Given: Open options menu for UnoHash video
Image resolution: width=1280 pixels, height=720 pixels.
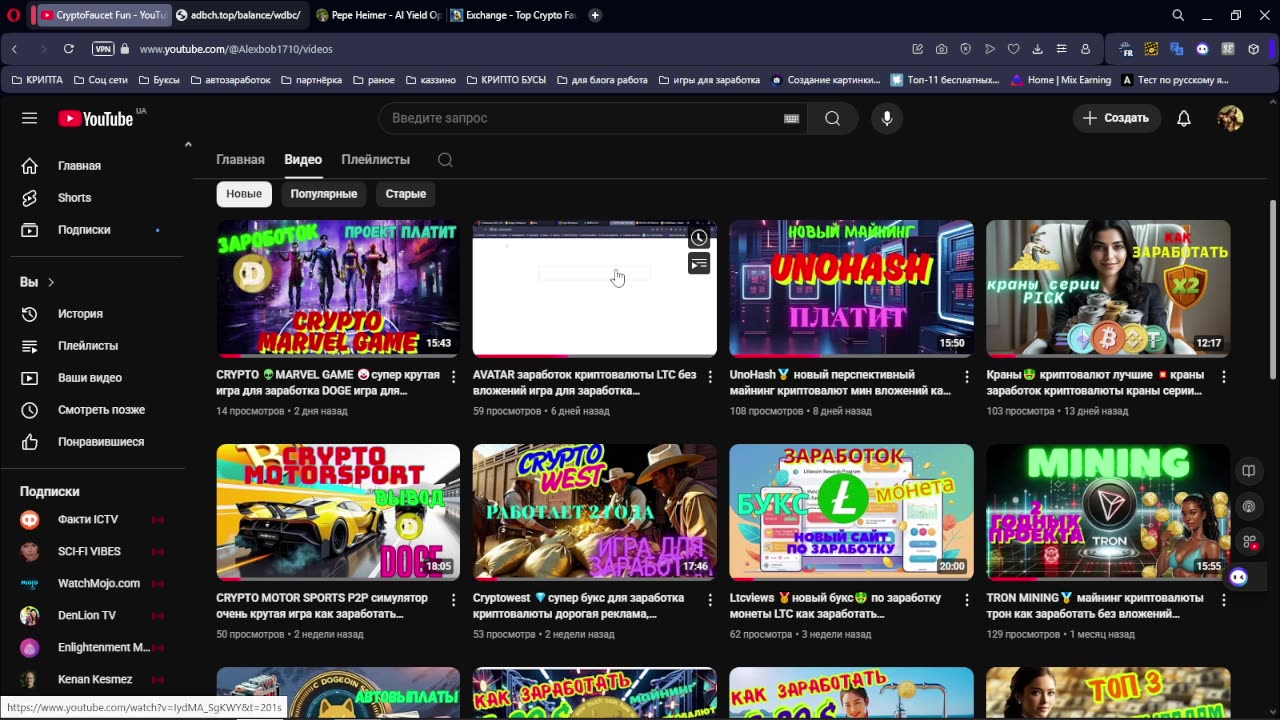Looking at the screenshot, I should tap(966, 377).
